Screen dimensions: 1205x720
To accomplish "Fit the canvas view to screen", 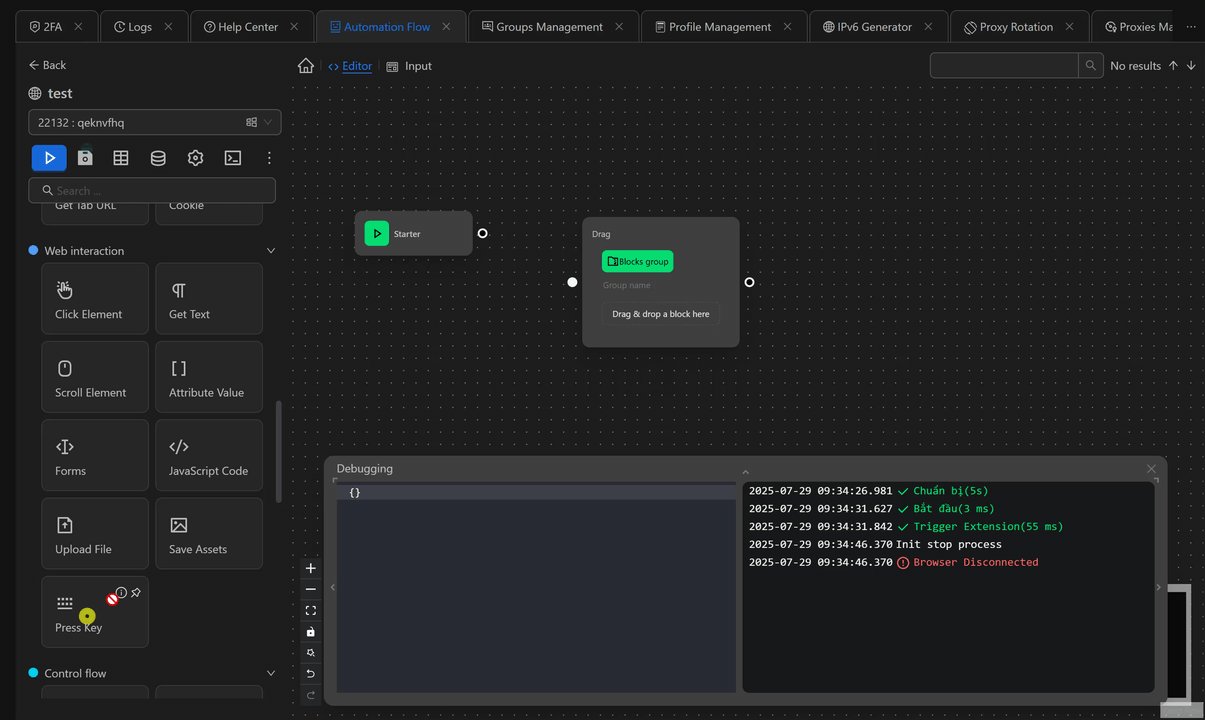I will 311,611.
